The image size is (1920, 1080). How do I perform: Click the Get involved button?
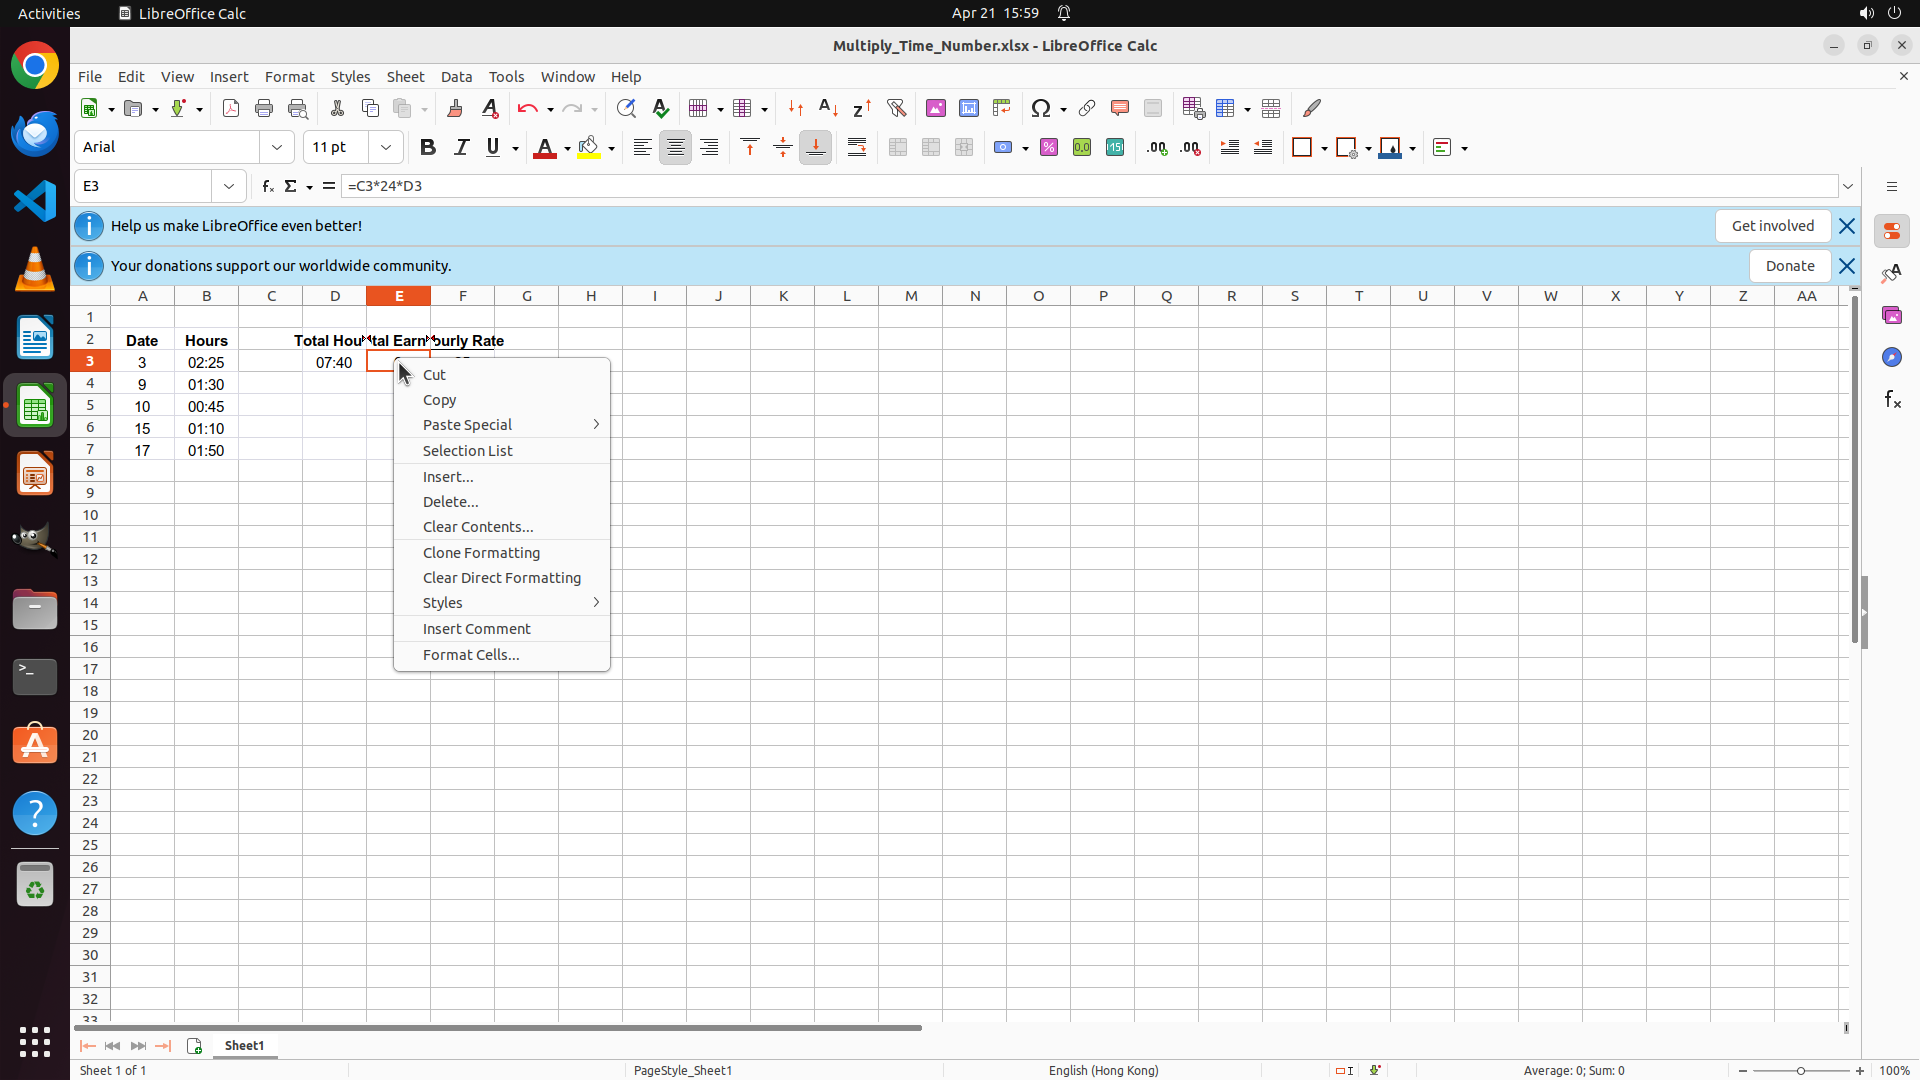(1772, 226)
